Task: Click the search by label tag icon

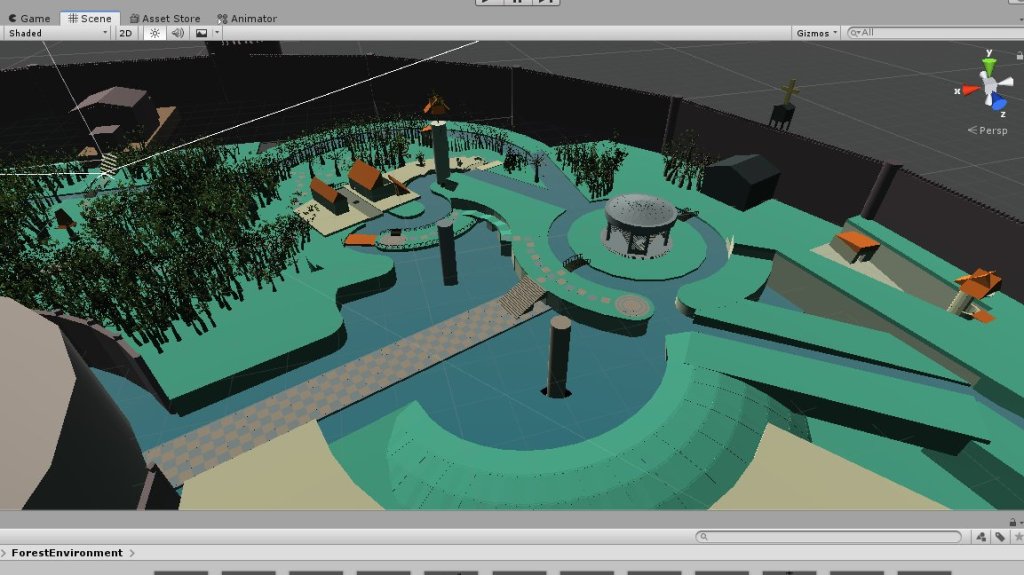Action: tap(999, 537)
